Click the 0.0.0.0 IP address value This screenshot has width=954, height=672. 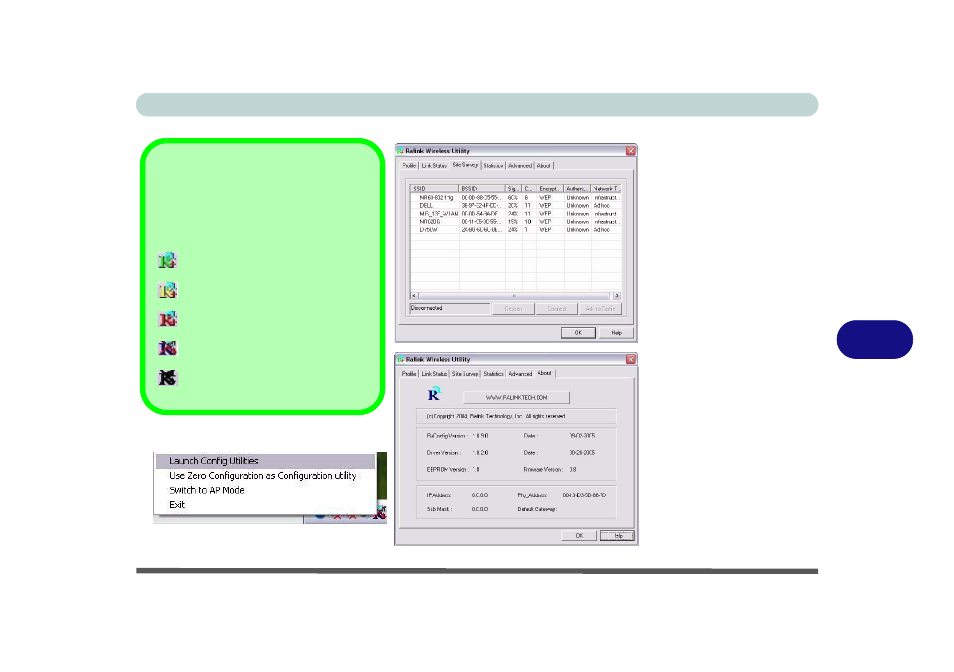click(479, 495)
